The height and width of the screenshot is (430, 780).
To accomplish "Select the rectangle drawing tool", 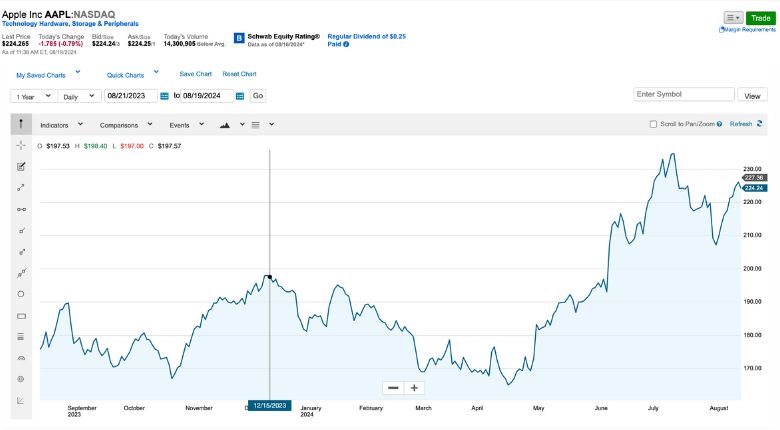I will (x=21, y=316).
